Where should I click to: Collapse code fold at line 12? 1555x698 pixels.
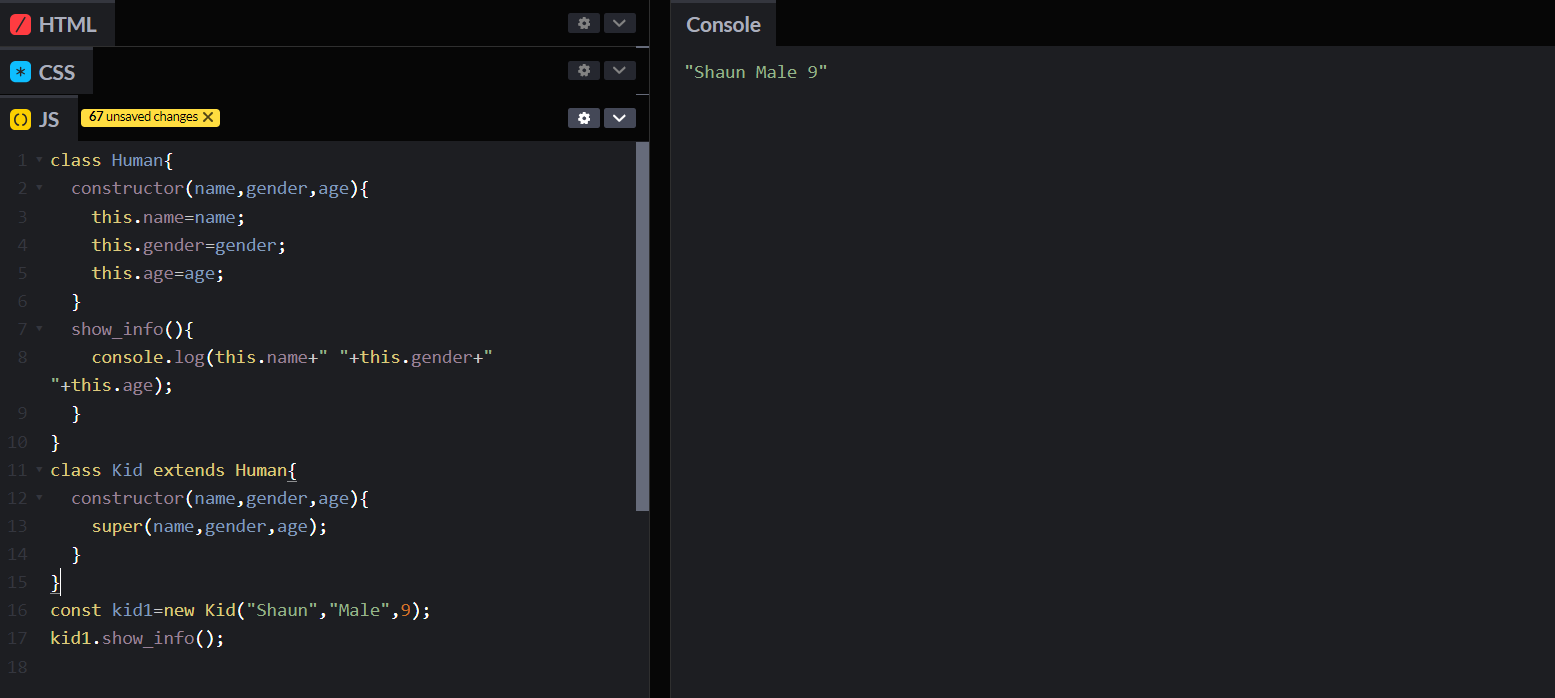tap(39, 497)
